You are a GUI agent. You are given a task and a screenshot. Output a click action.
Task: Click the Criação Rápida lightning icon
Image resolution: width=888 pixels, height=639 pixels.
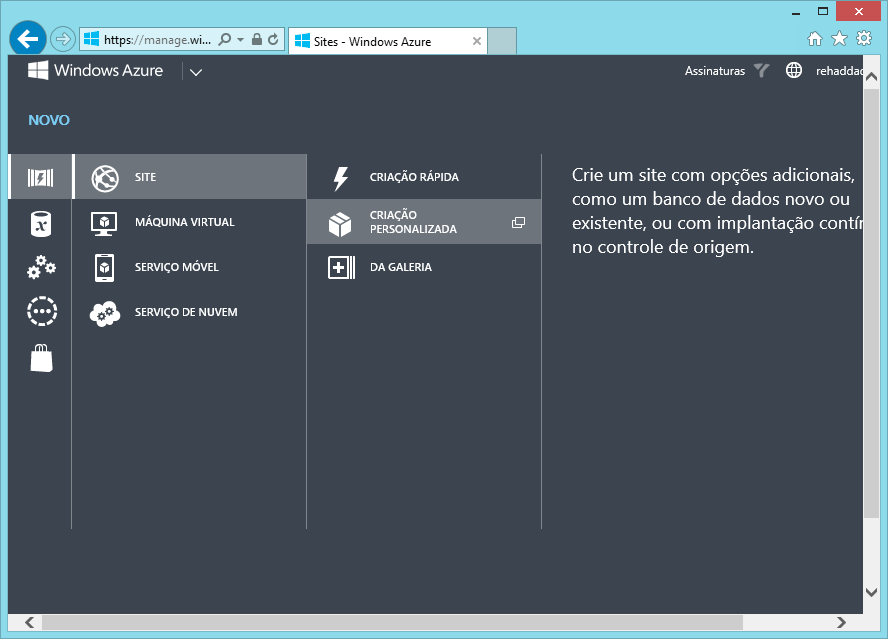(x=340, y=178)
